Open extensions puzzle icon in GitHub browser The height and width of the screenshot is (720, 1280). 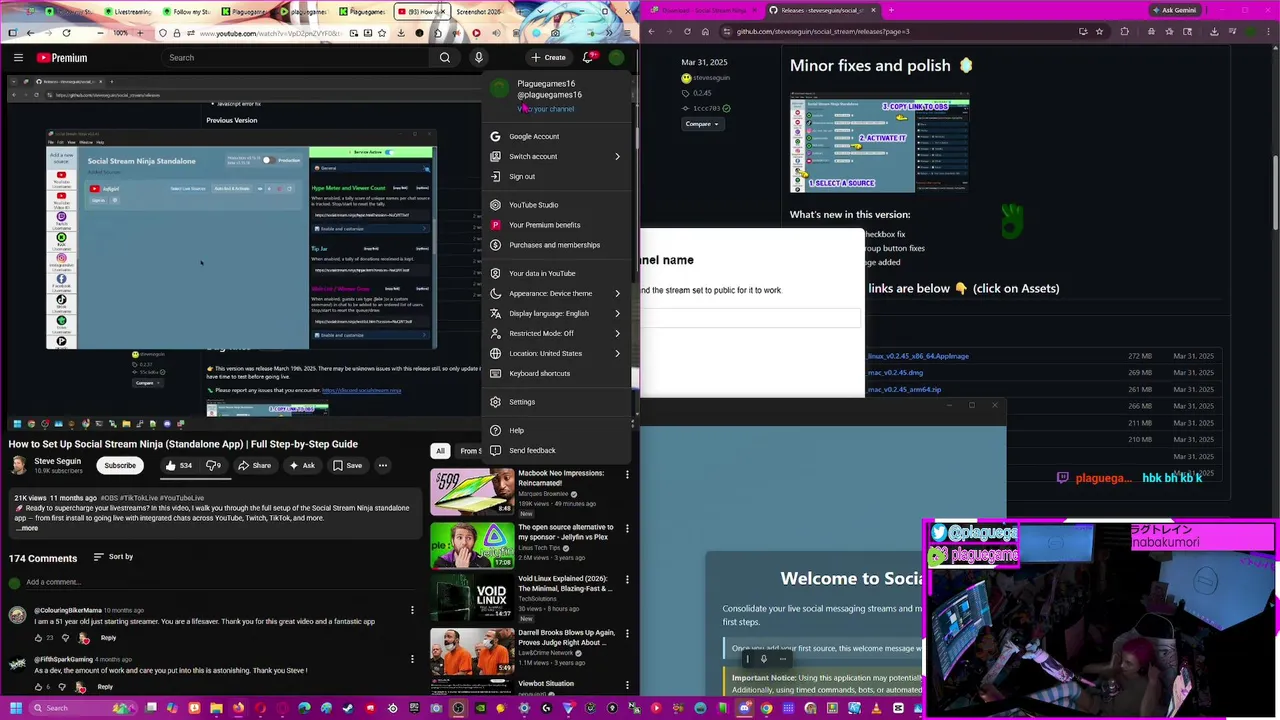1124,32
